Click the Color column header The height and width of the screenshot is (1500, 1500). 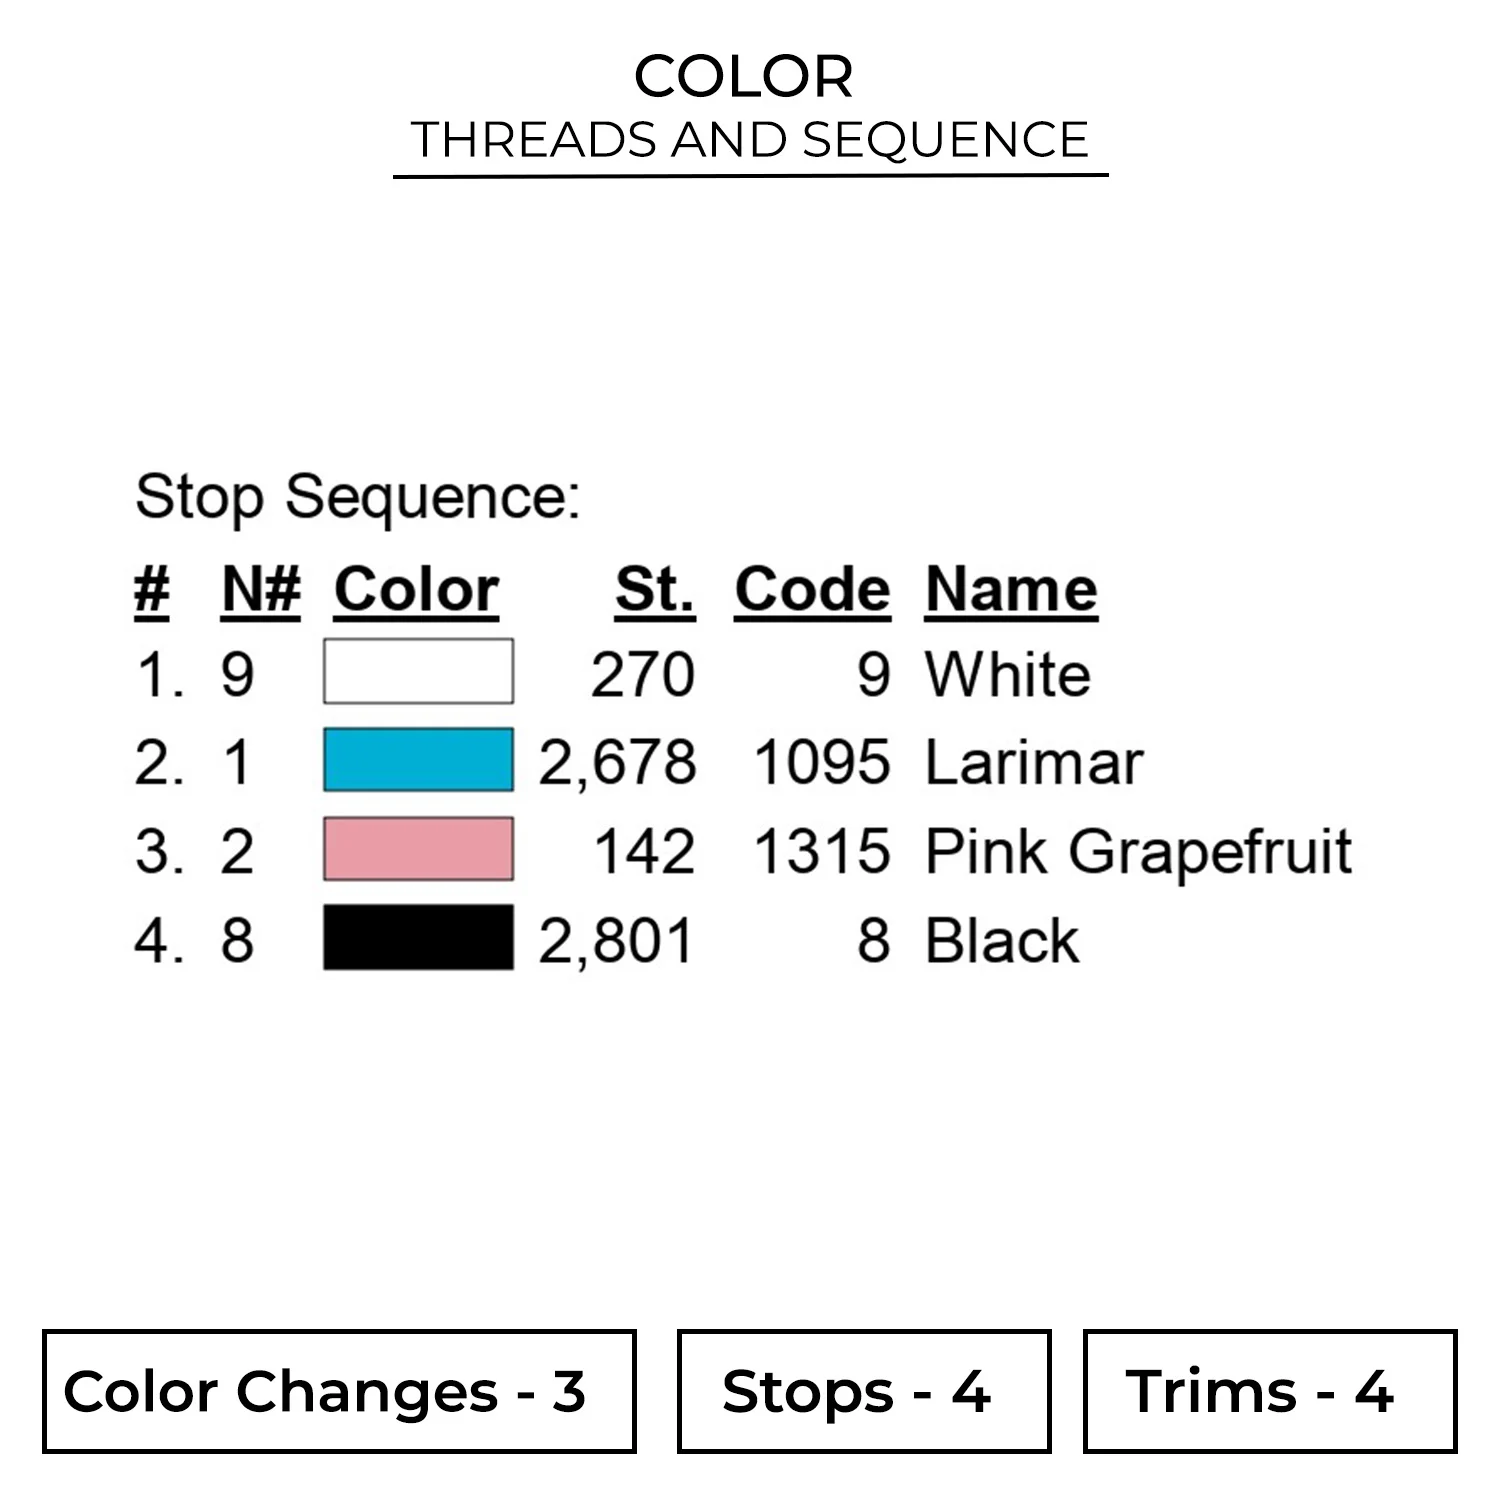pyautogui.click(x=416, y=589)
